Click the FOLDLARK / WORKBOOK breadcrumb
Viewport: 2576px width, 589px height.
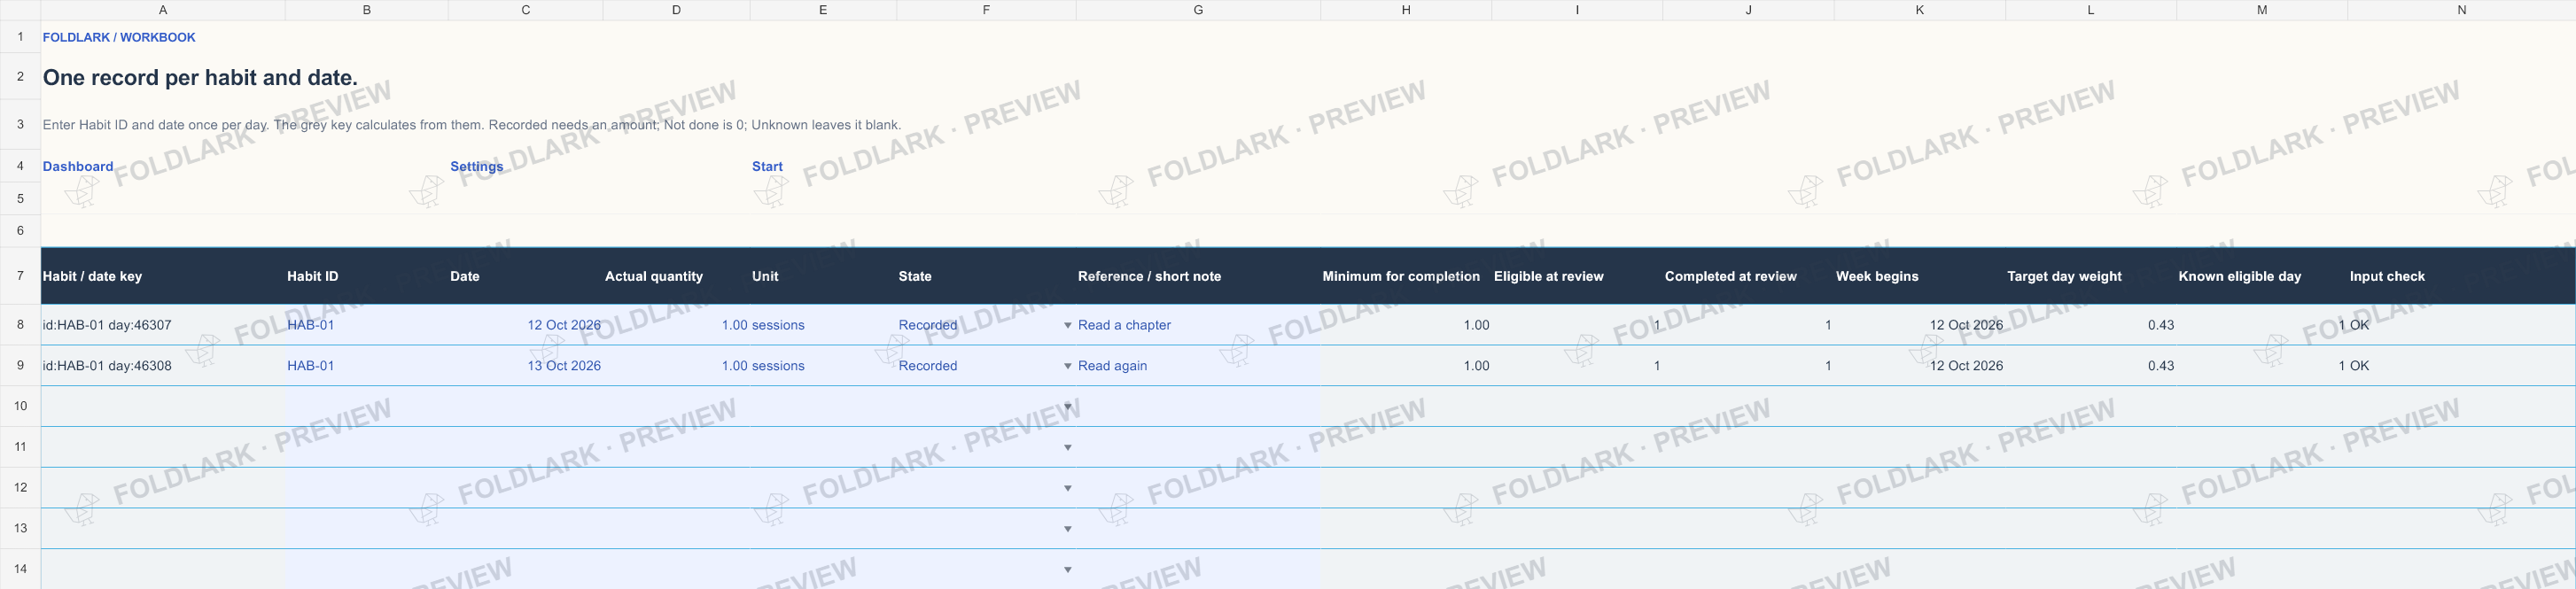coord(119,37)
